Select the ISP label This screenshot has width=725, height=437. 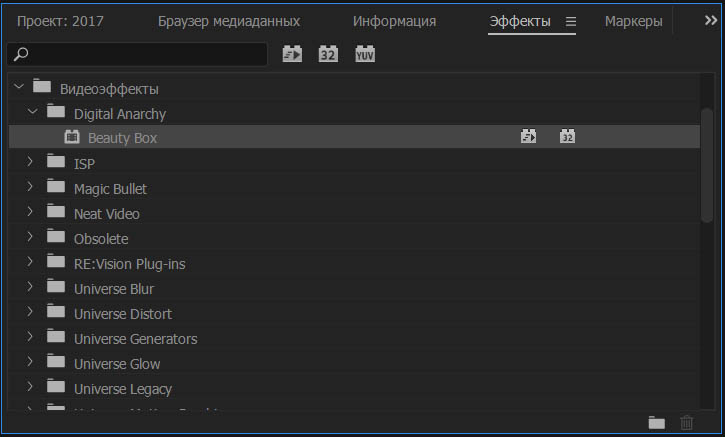coord(84,164)
